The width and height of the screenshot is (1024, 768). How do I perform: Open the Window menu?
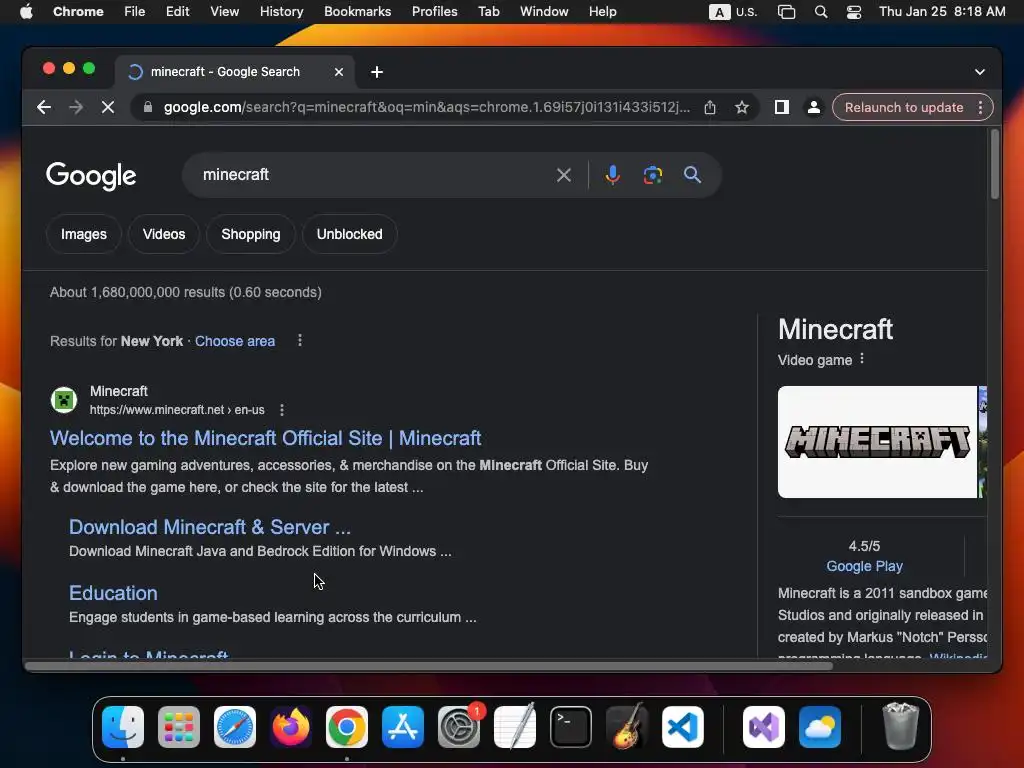[544, 11]
